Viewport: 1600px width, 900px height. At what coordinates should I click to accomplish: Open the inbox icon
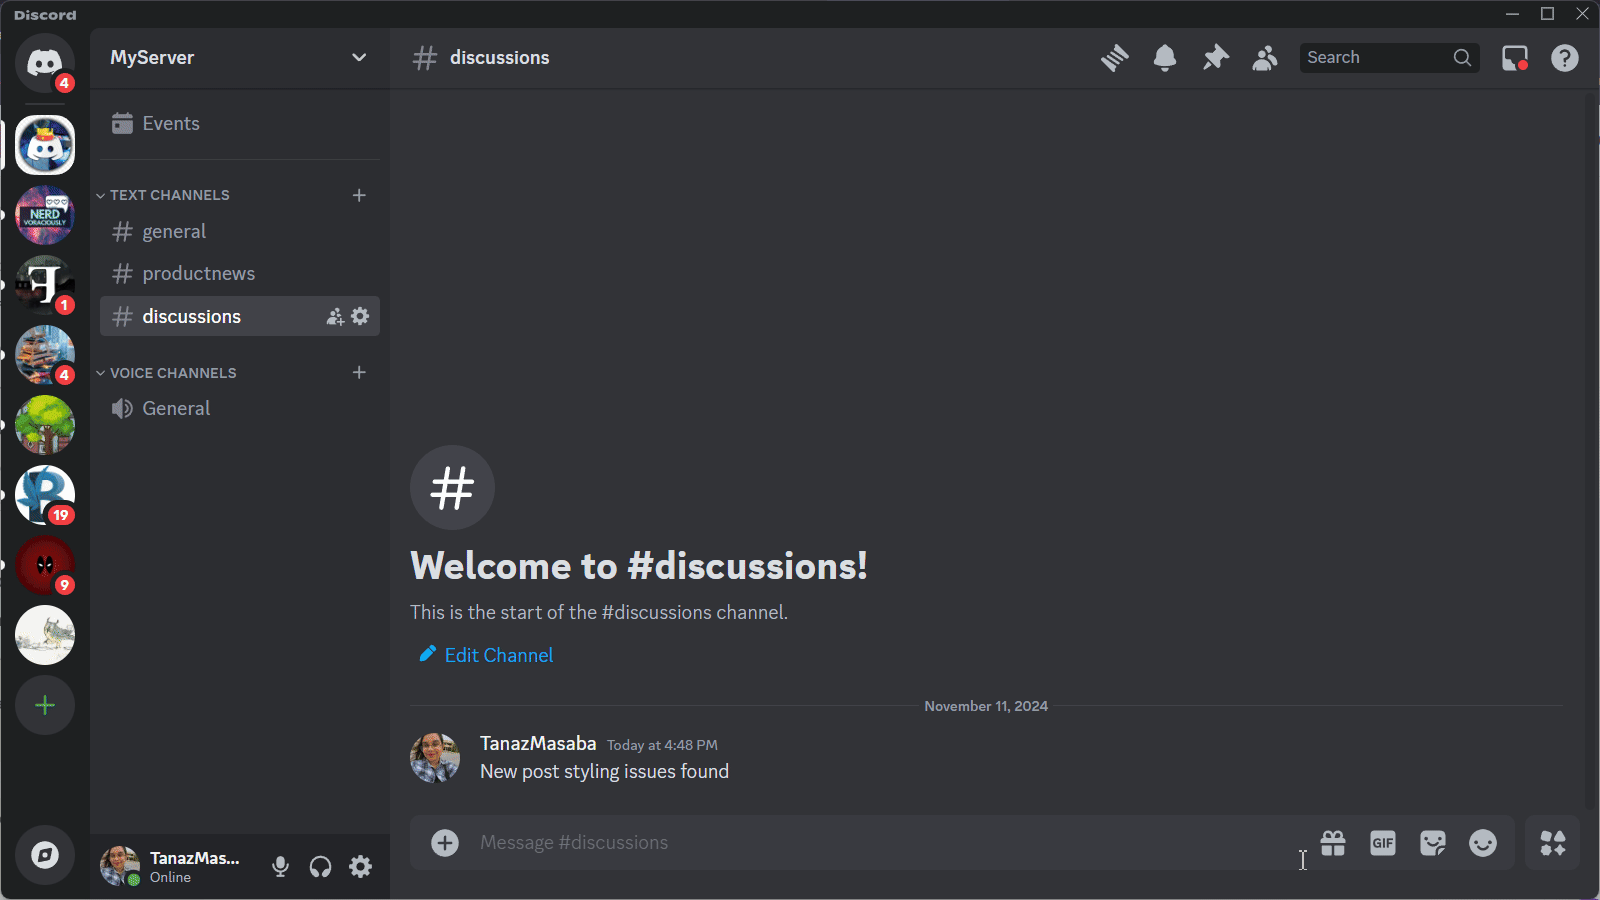[x=1515, y=58]
